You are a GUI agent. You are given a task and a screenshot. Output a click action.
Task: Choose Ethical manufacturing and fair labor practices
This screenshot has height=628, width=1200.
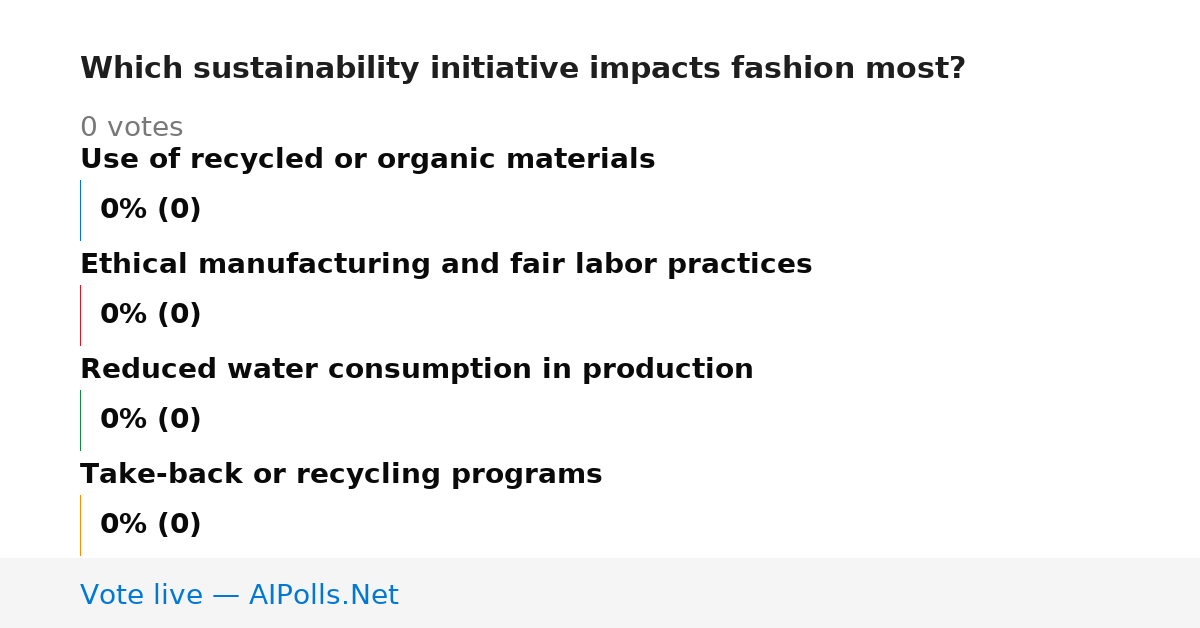(x=446, y=265)
